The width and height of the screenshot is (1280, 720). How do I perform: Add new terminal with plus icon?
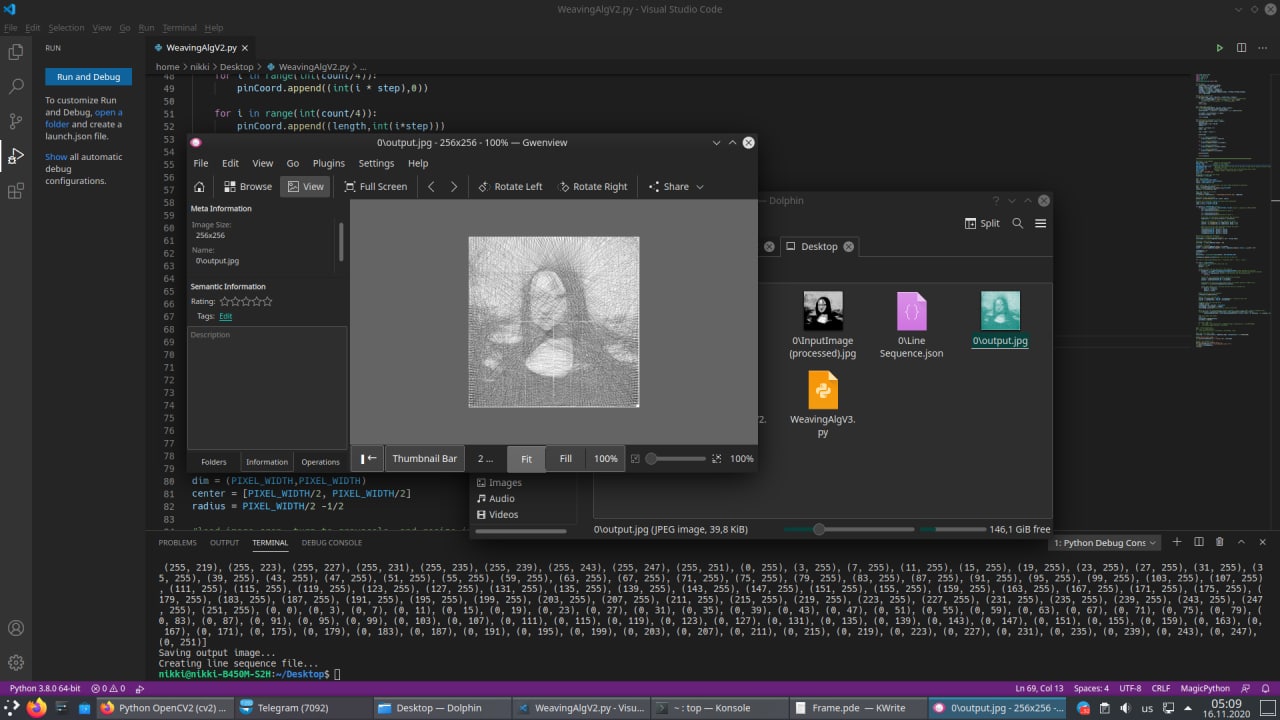[1177, 542]
